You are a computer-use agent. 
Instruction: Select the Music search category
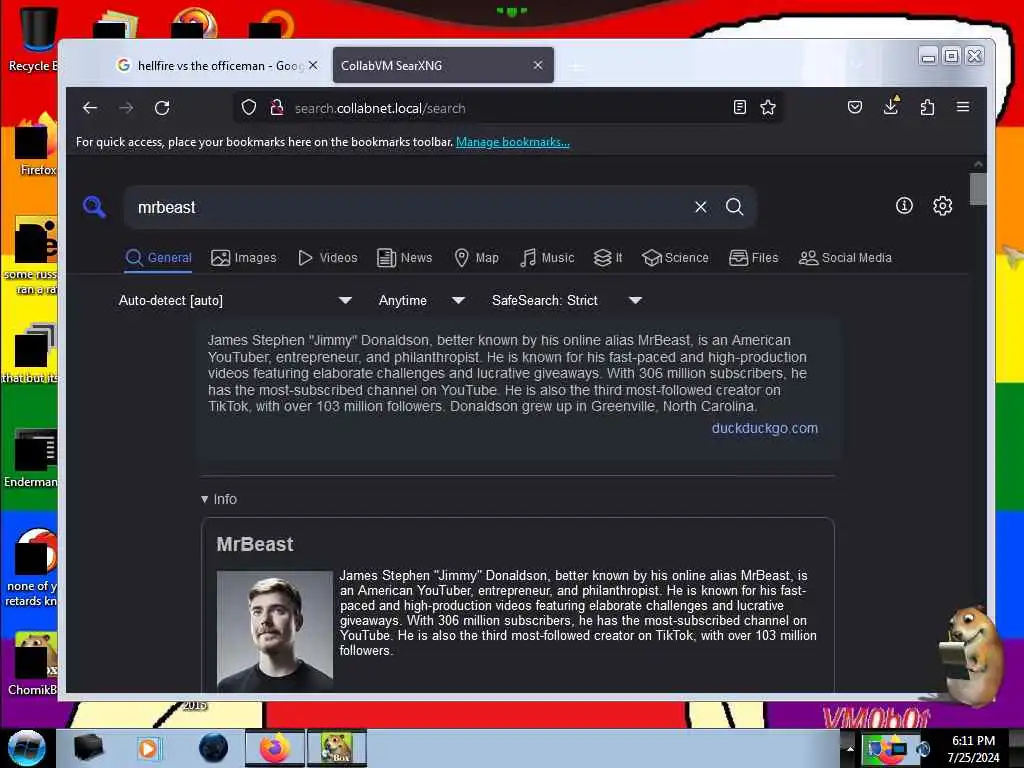point(547,258)
